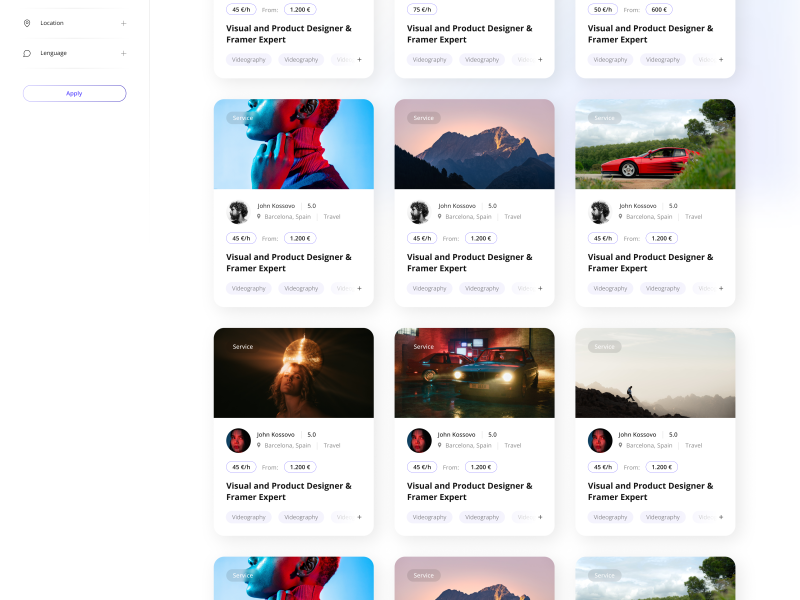Click the 45 €/h pill on the mountain card

point(422,238)
